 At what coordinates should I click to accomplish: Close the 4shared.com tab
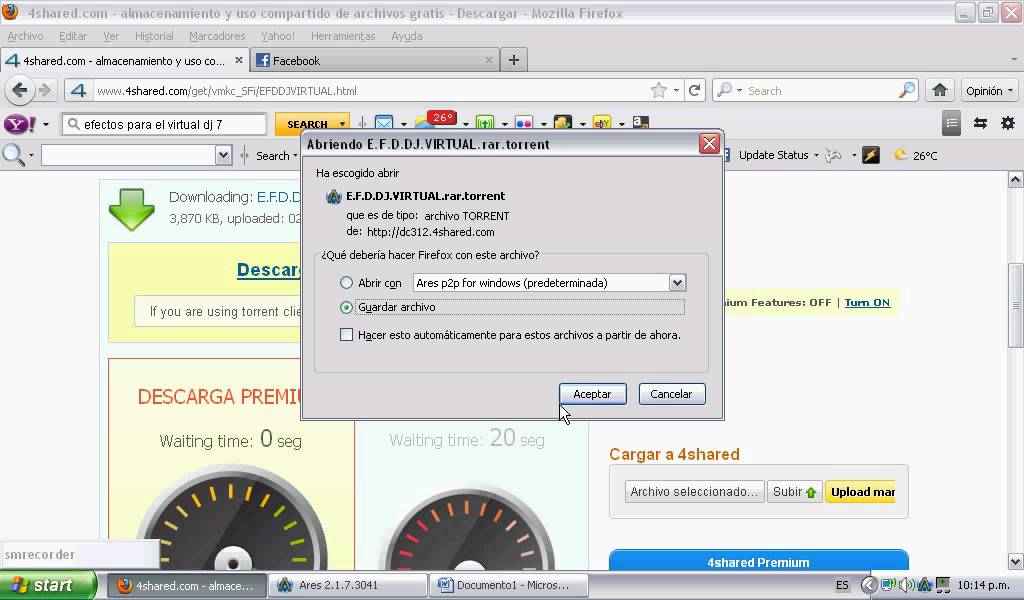(238, 60)
